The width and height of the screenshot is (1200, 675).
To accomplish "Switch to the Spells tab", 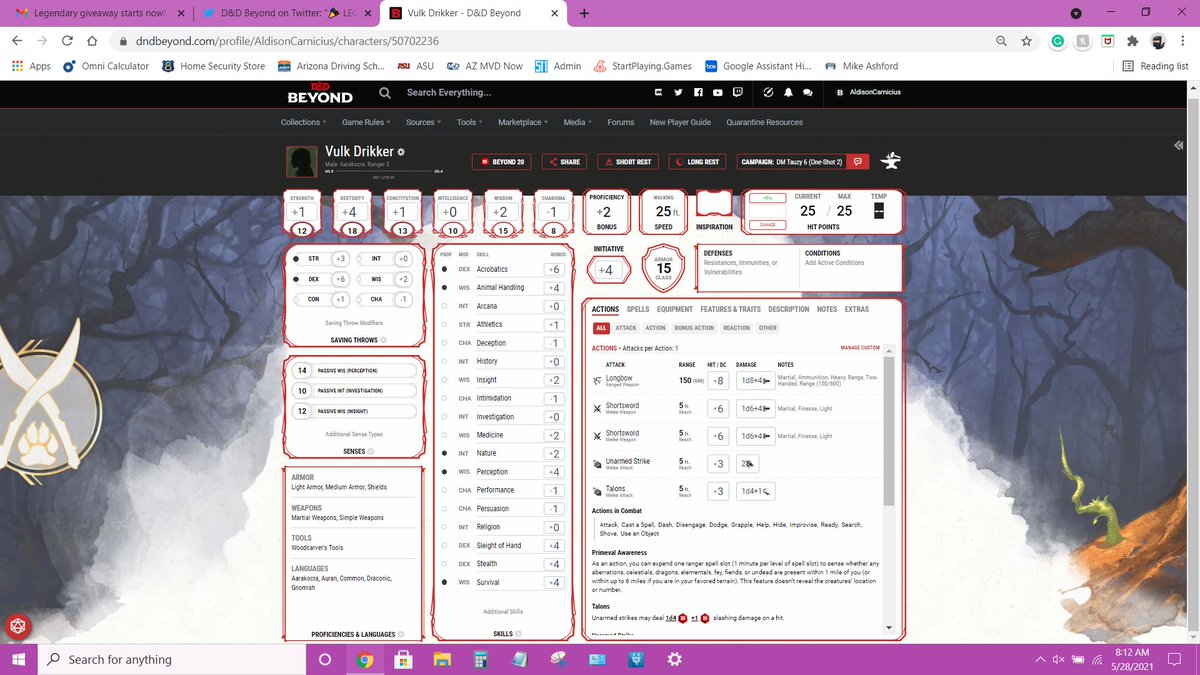I will click(638, 309).
